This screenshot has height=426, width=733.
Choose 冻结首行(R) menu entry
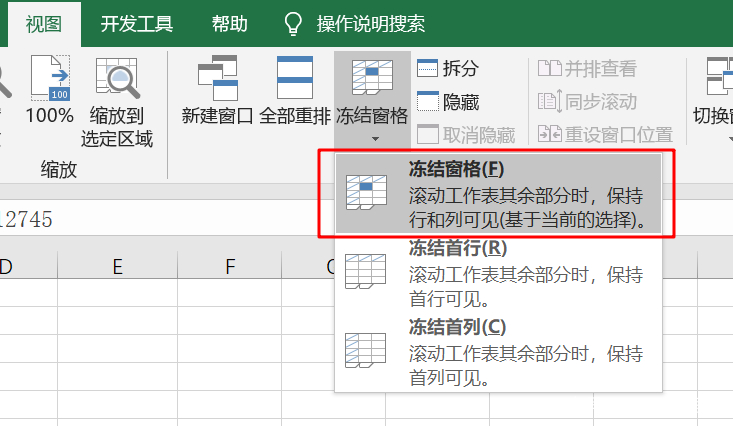click(498, 273)
